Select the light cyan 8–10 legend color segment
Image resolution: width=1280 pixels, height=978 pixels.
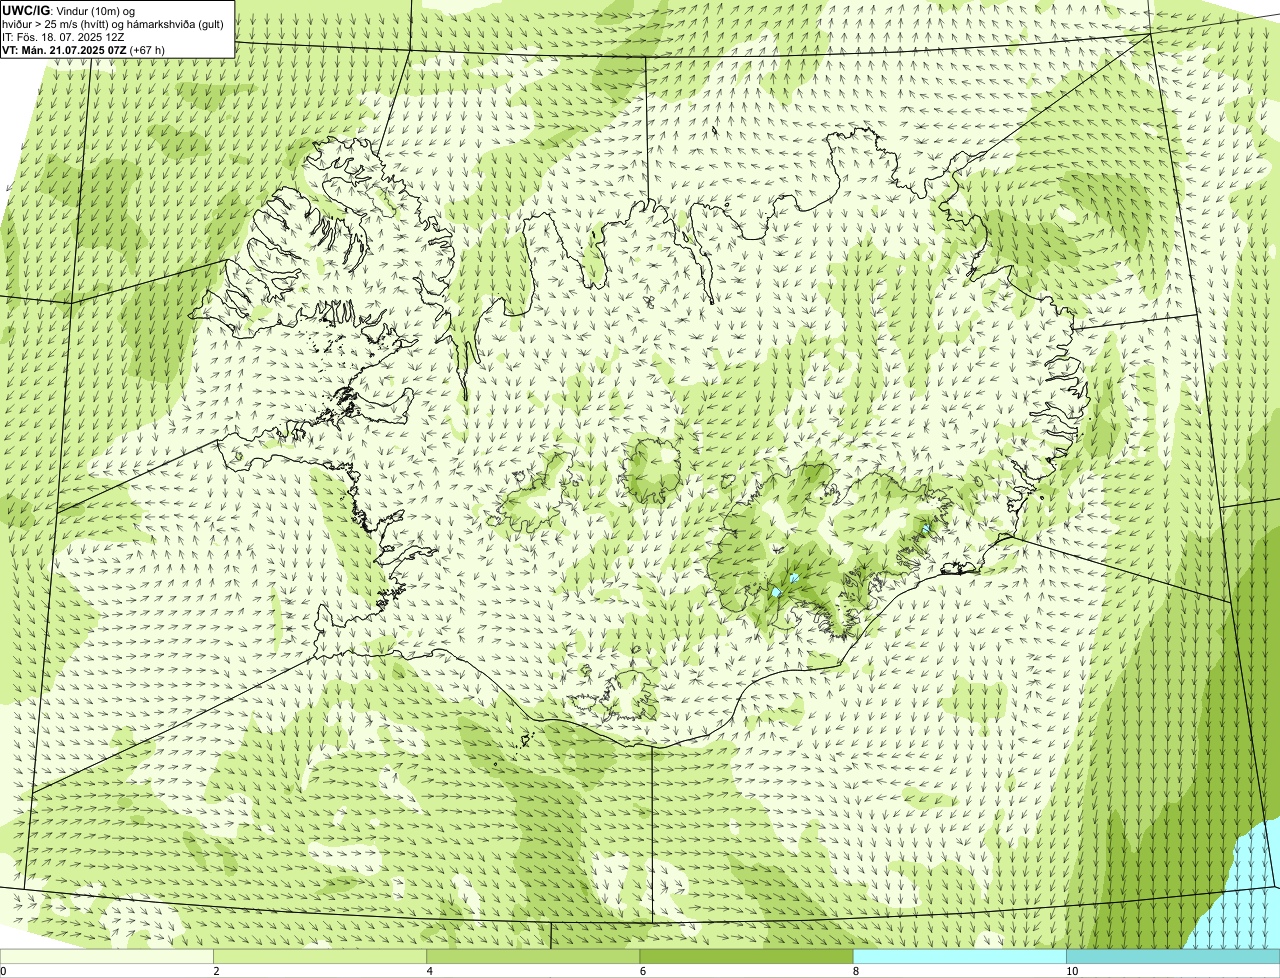[960, 956]
